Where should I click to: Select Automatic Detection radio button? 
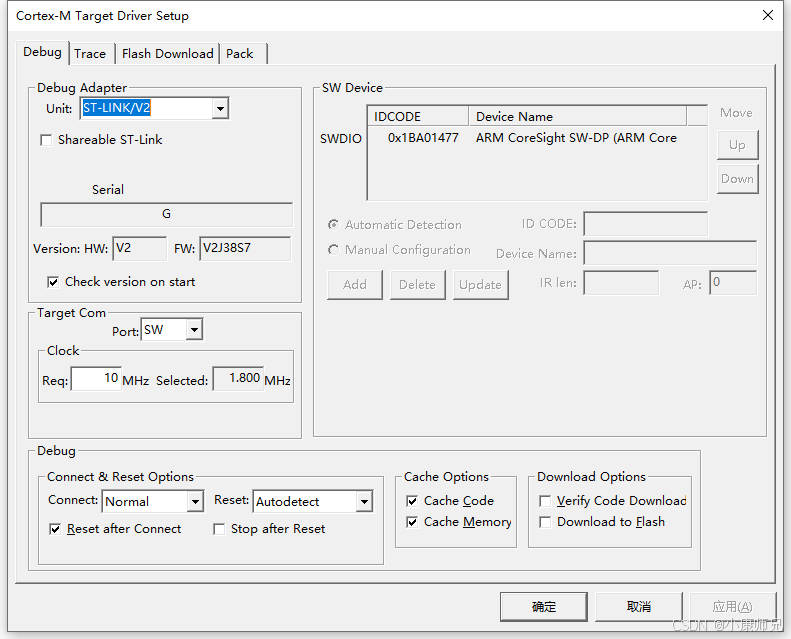333,224
